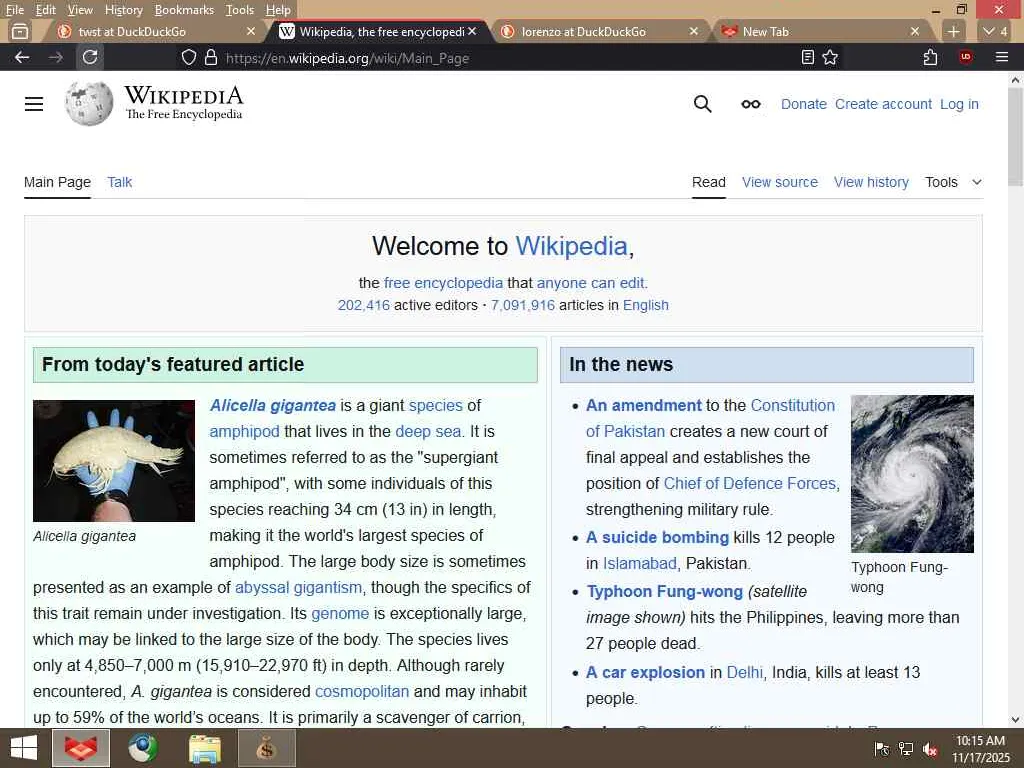Image resolution: width=1024 pixels, height=768 pixels.
Task: Open the Action Center flag tray icon
Action: [881, 749]
